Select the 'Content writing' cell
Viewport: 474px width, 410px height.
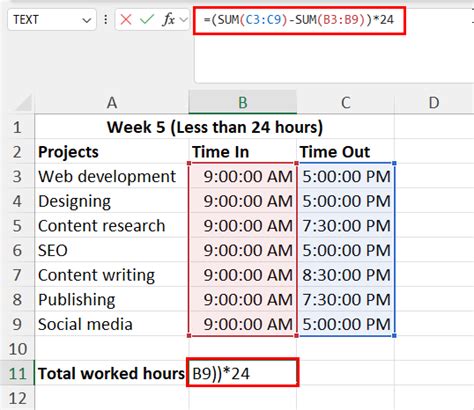(x=112, y=275)
